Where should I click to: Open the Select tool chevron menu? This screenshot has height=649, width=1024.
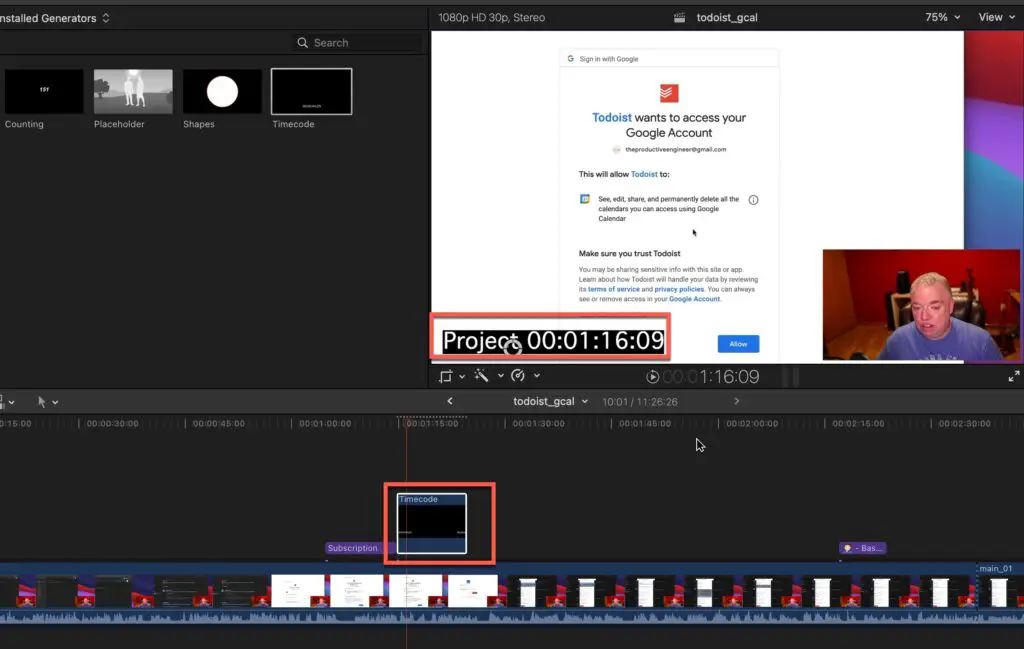(x=56, y=403)
